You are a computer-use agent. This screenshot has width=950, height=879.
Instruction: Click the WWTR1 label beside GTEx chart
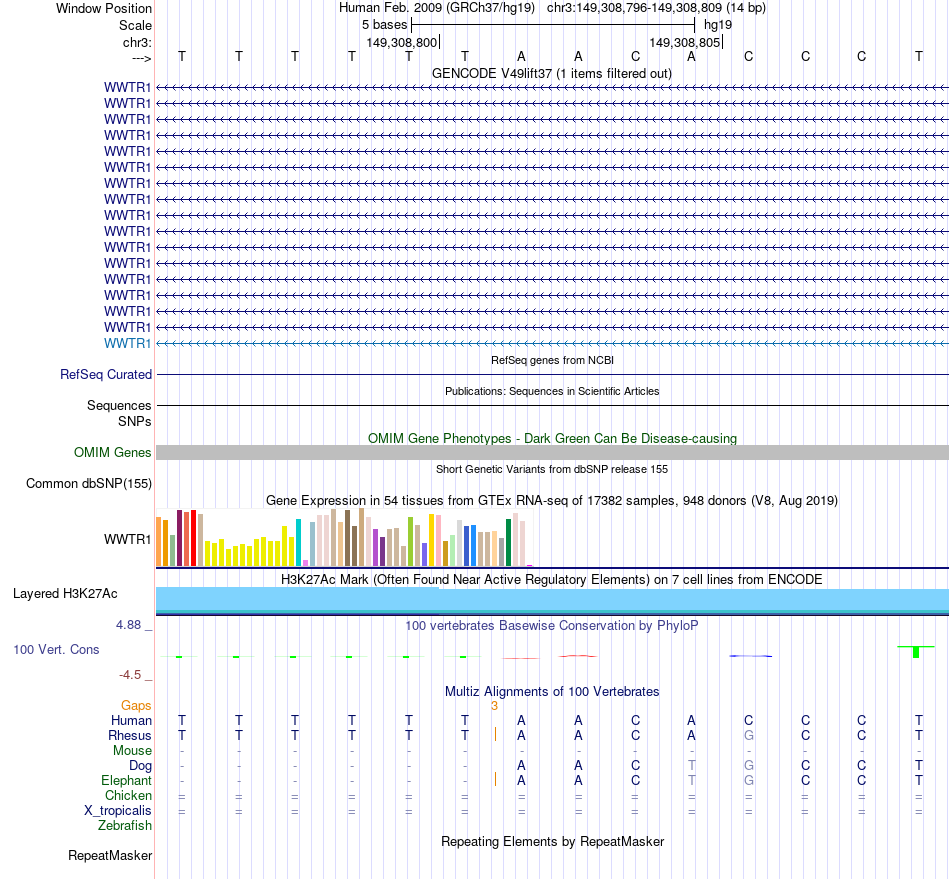tap(127, 539)
